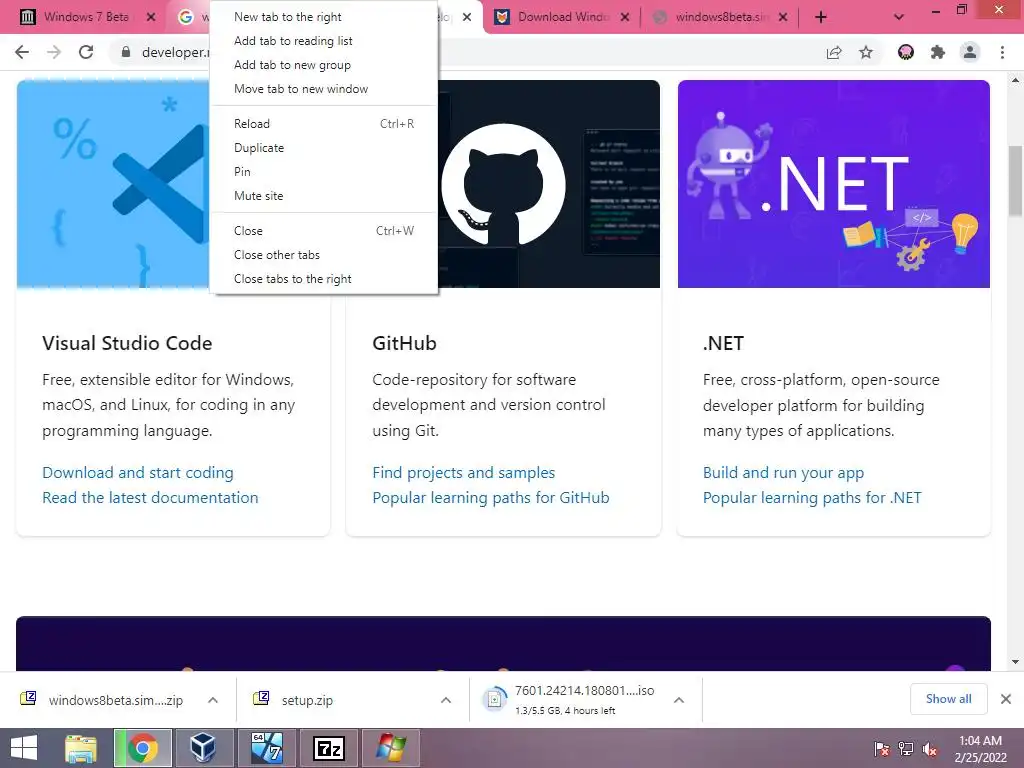Click the windows8beta zip file icon

pyautogui.click(x=28, y=698)
